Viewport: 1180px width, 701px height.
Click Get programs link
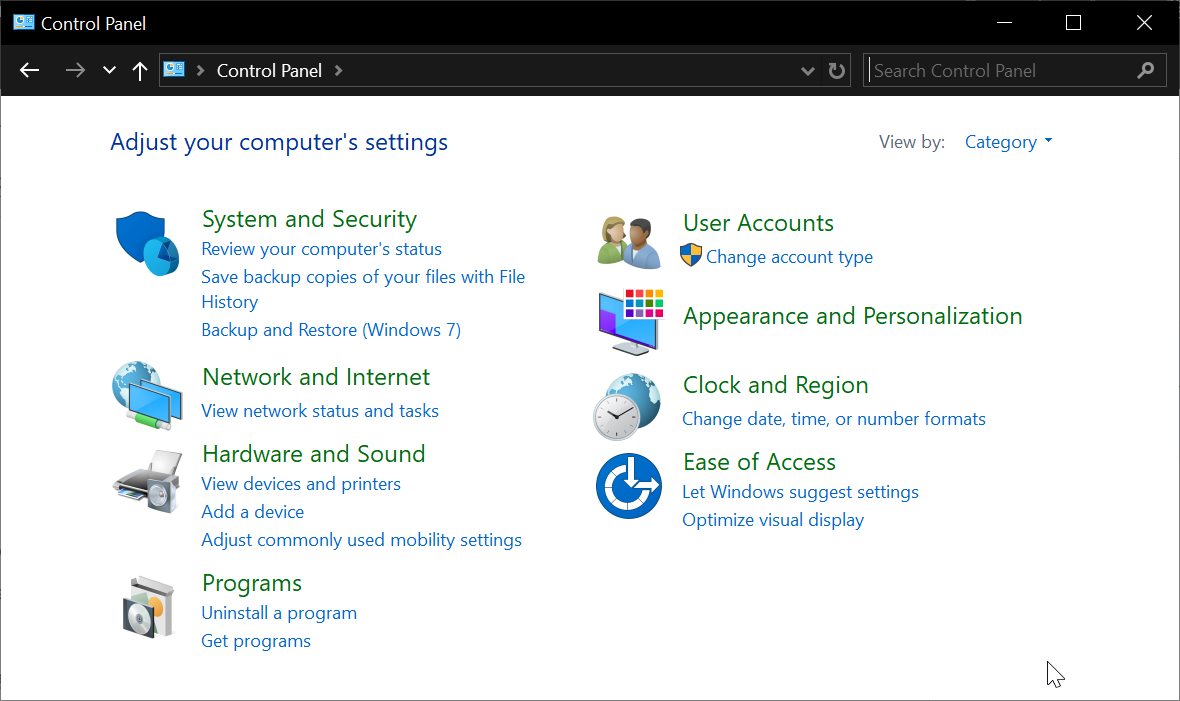click(256, 641)
